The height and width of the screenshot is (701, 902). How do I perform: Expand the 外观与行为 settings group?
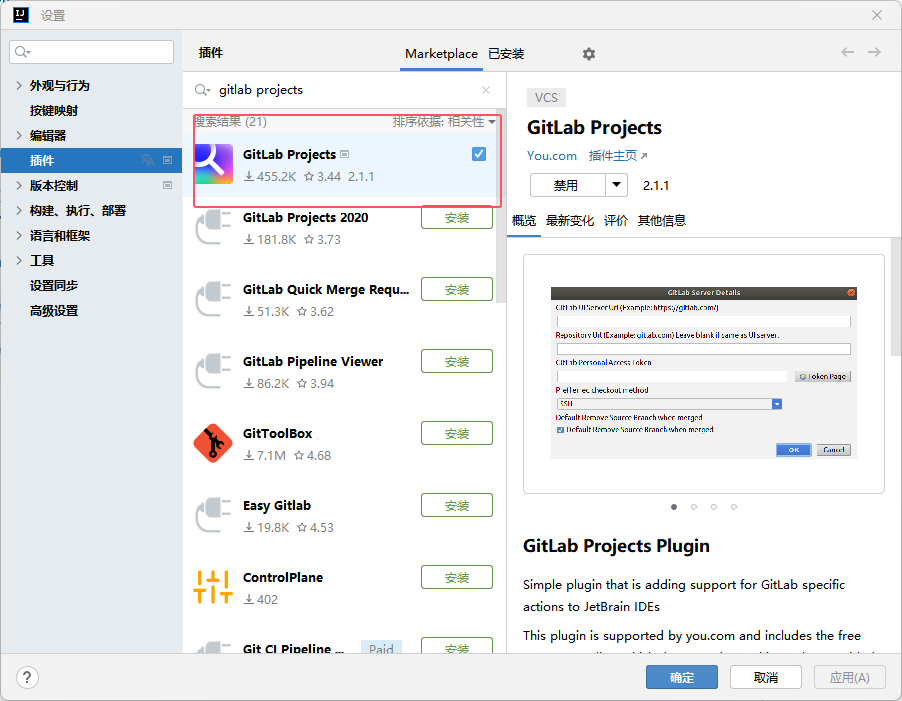click(19, 86)
